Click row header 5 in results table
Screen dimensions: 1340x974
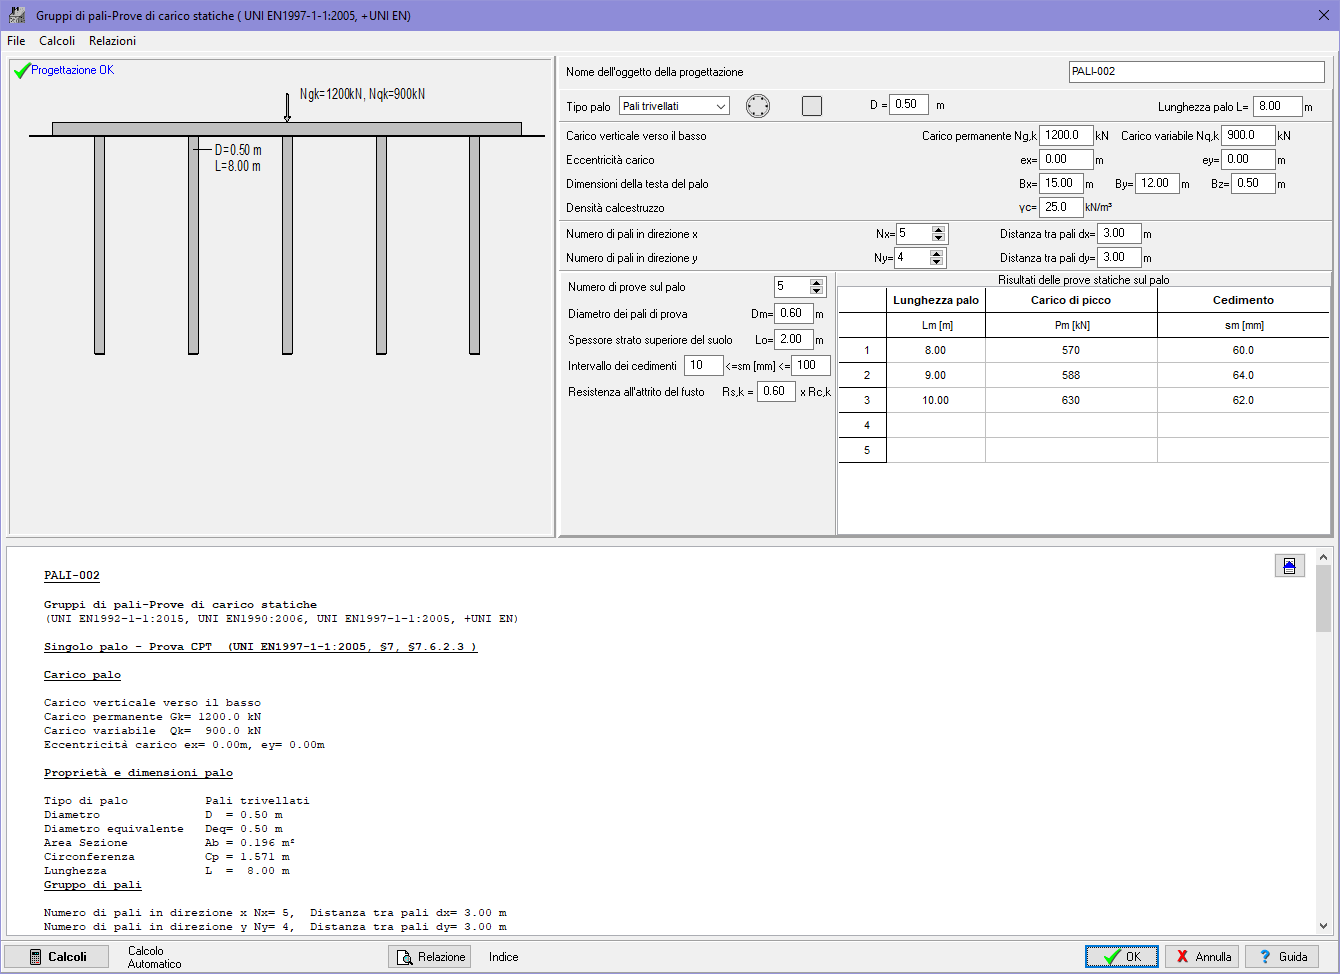click(862, 450)
